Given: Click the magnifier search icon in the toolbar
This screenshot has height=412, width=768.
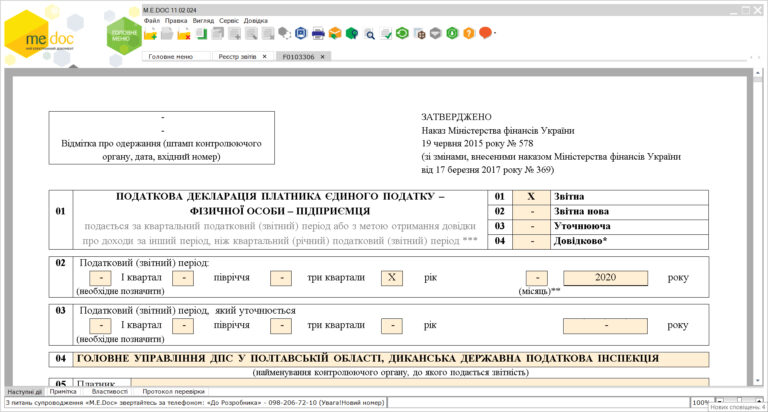Looking at the screenshot, I should [x=369, y=34].
